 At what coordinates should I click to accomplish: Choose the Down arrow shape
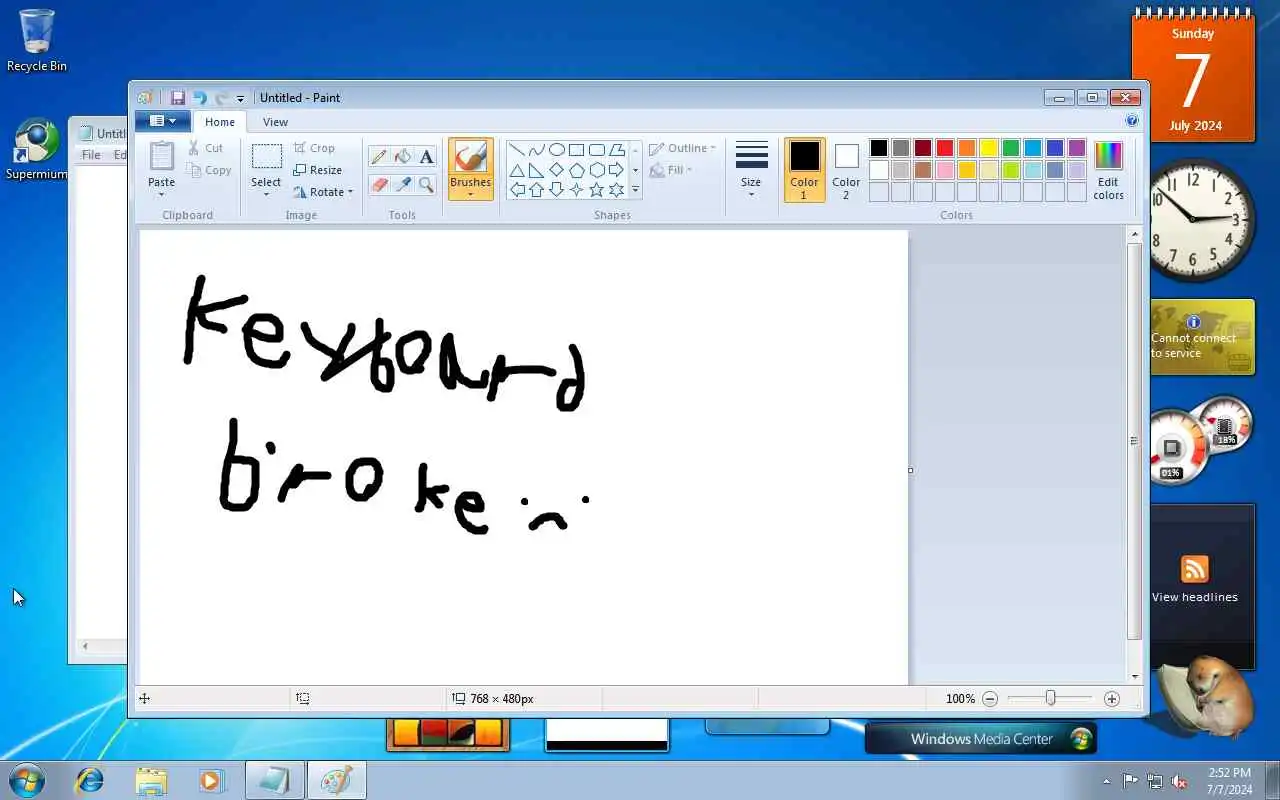[557, 190]
